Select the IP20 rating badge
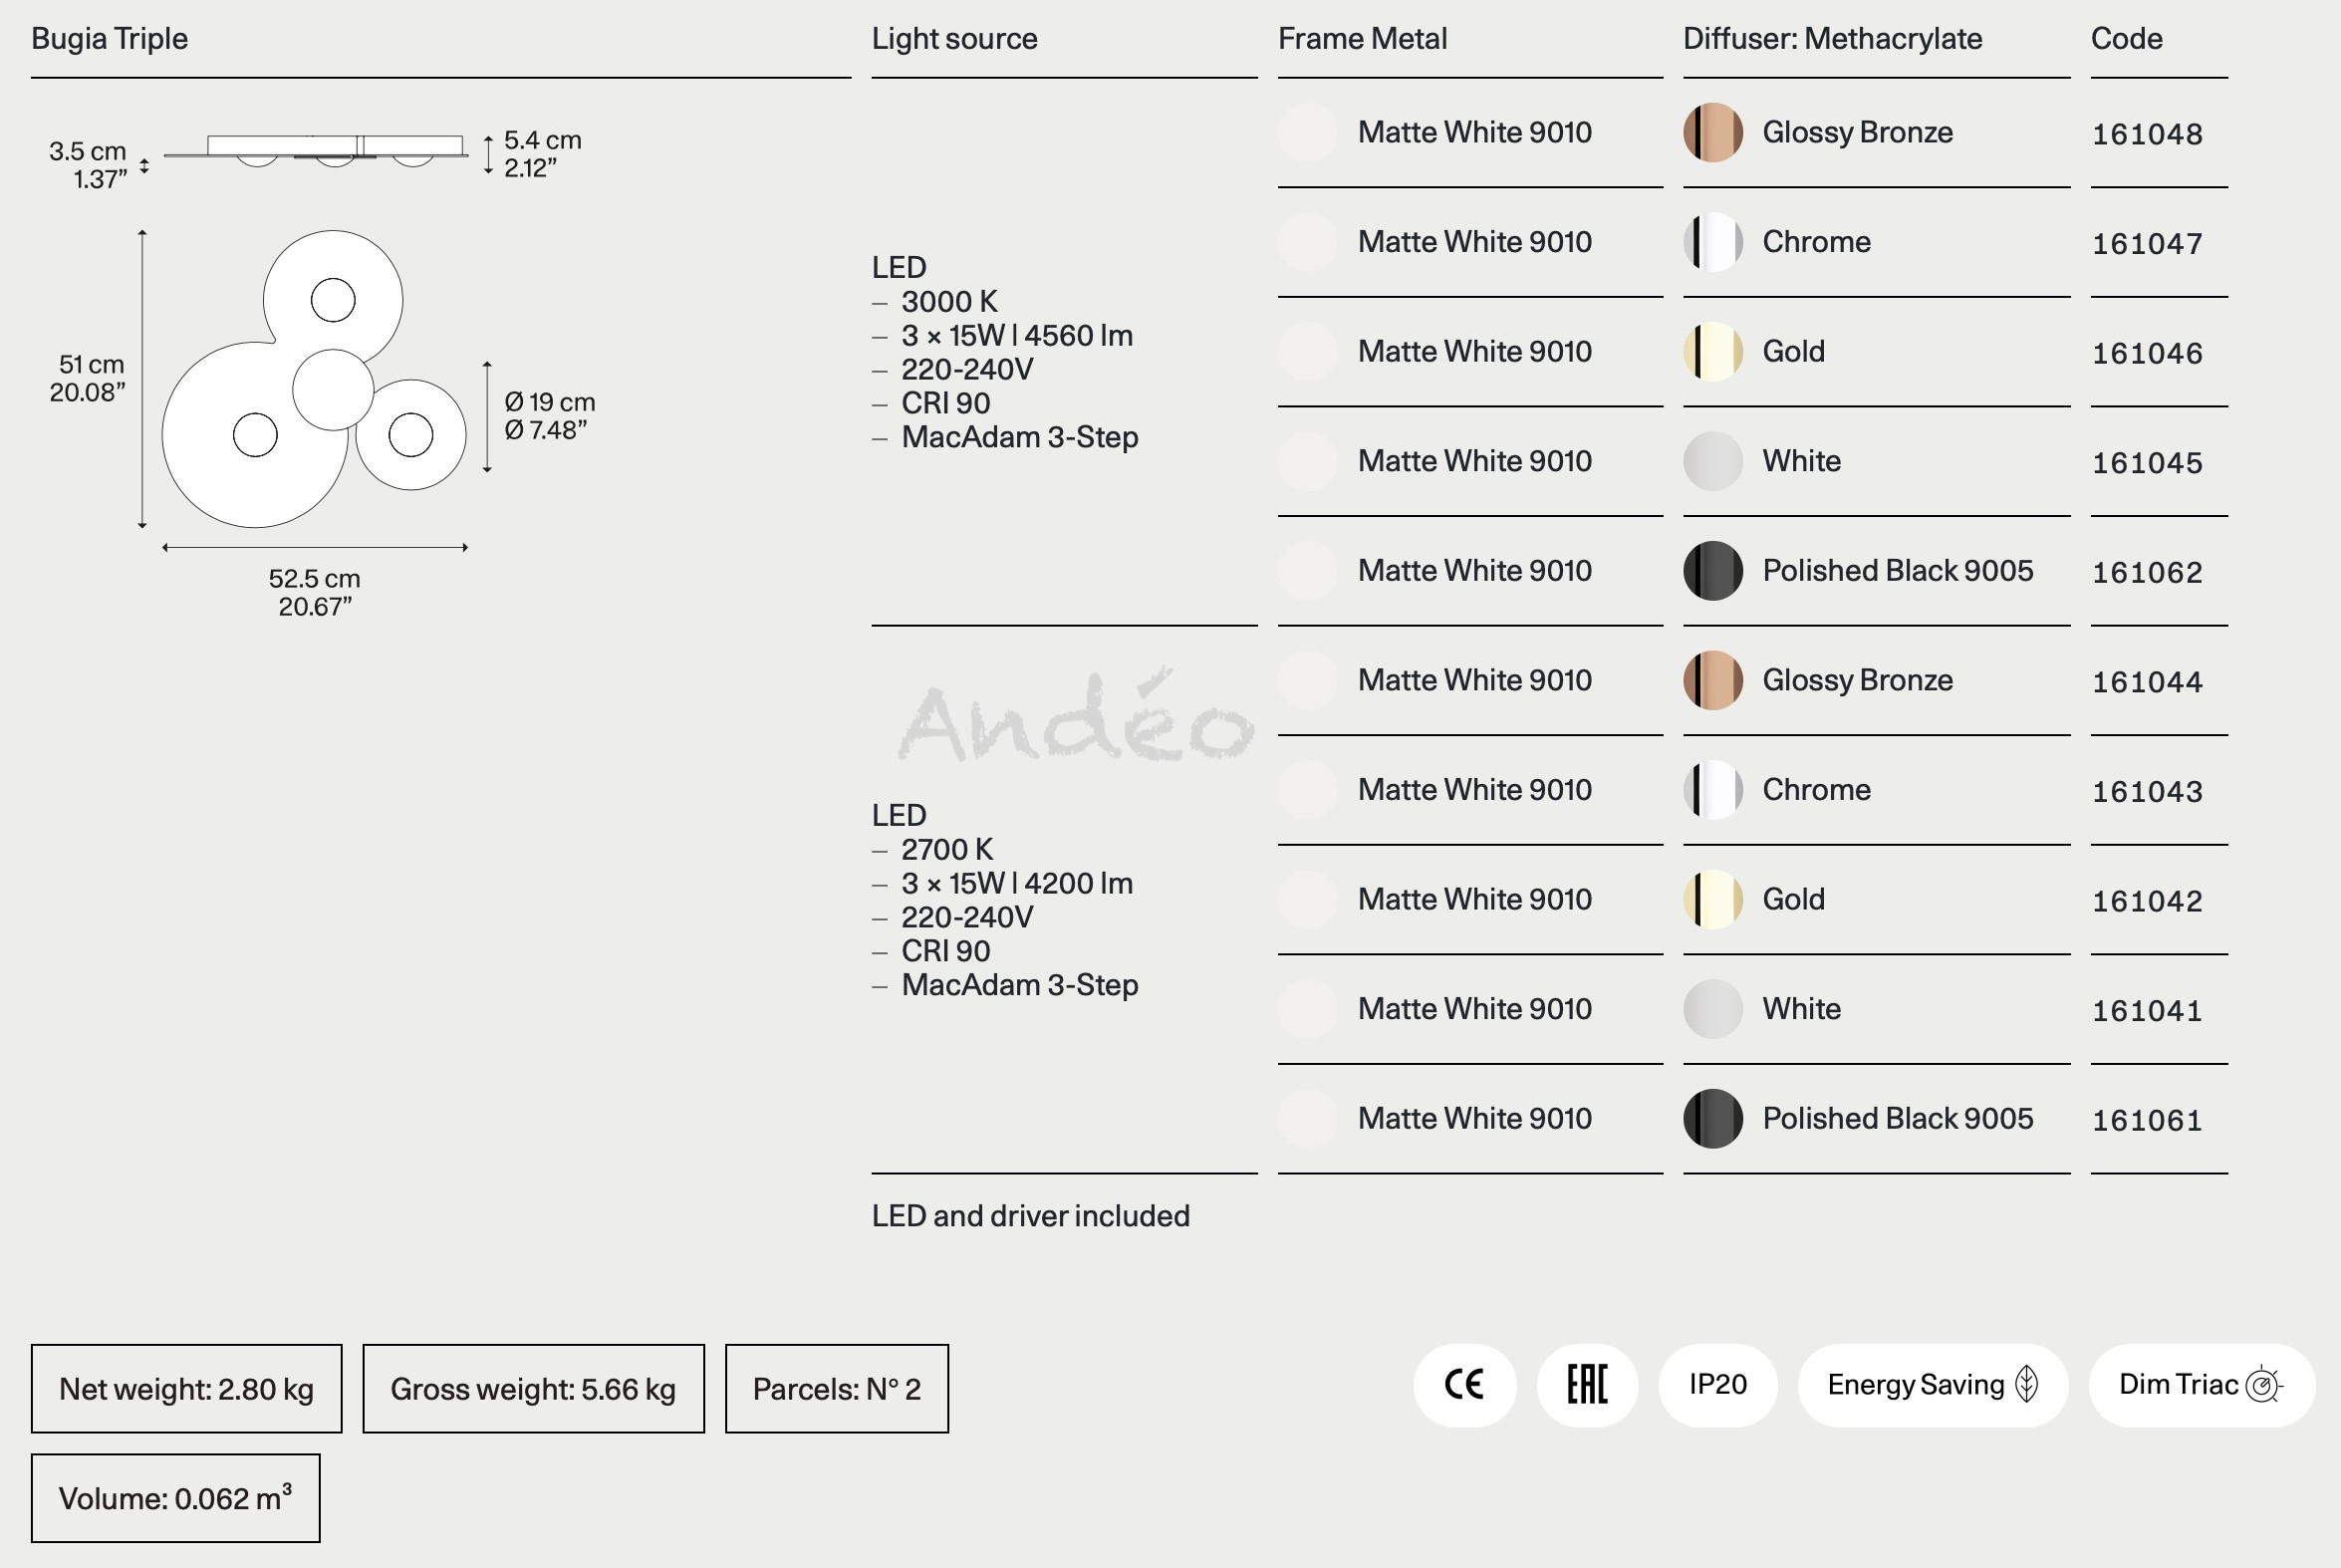Viewport: 2341px width, 1568px height. (1717, 1385)
